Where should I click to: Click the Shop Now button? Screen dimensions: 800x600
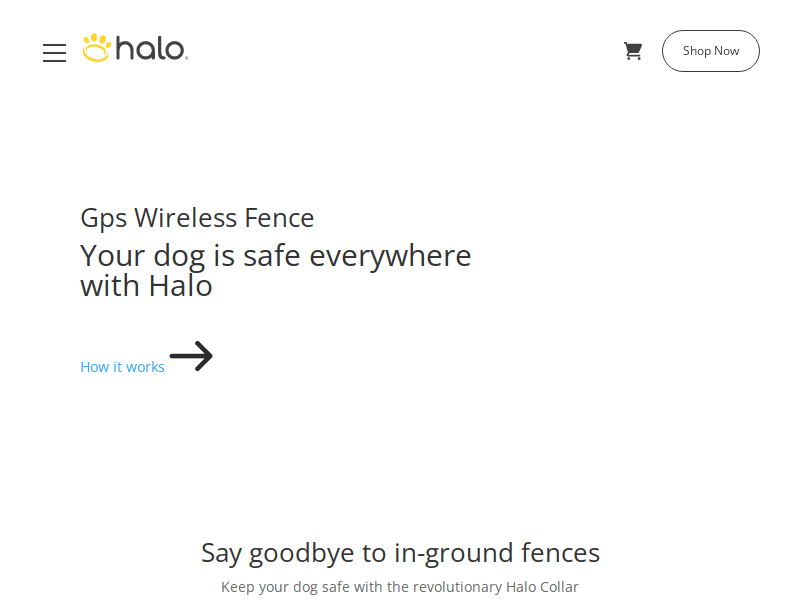(710, 50)
